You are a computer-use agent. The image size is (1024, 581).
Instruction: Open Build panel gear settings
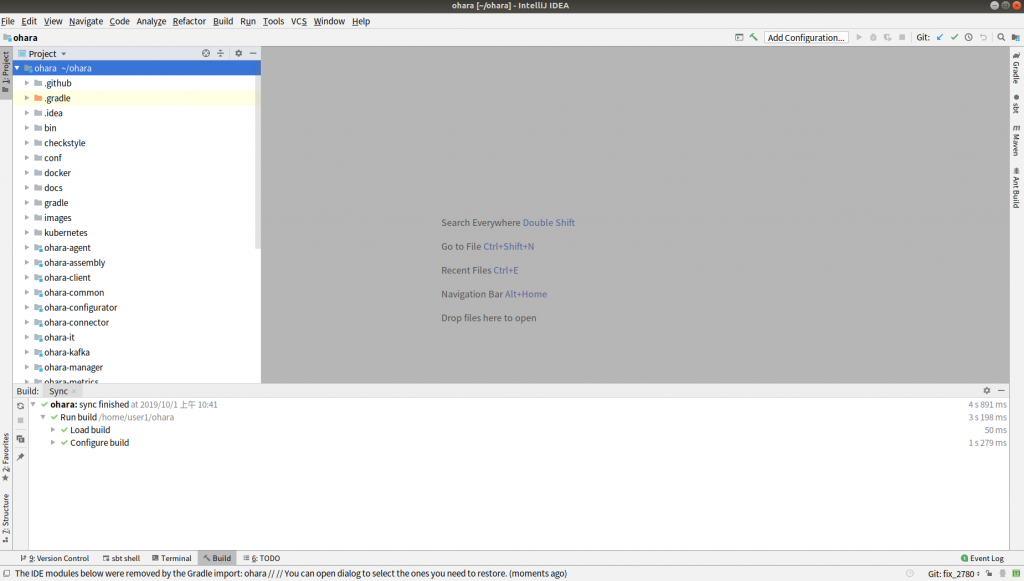coord(987,390)
